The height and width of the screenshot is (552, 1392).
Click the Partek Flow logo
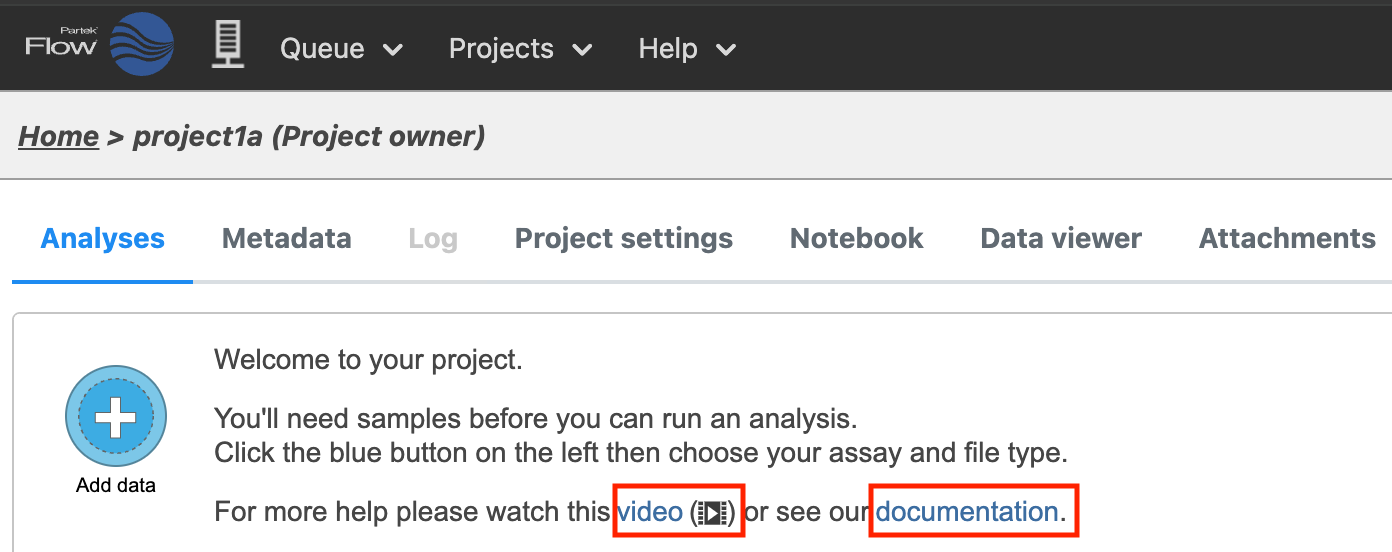pos(99,45)
